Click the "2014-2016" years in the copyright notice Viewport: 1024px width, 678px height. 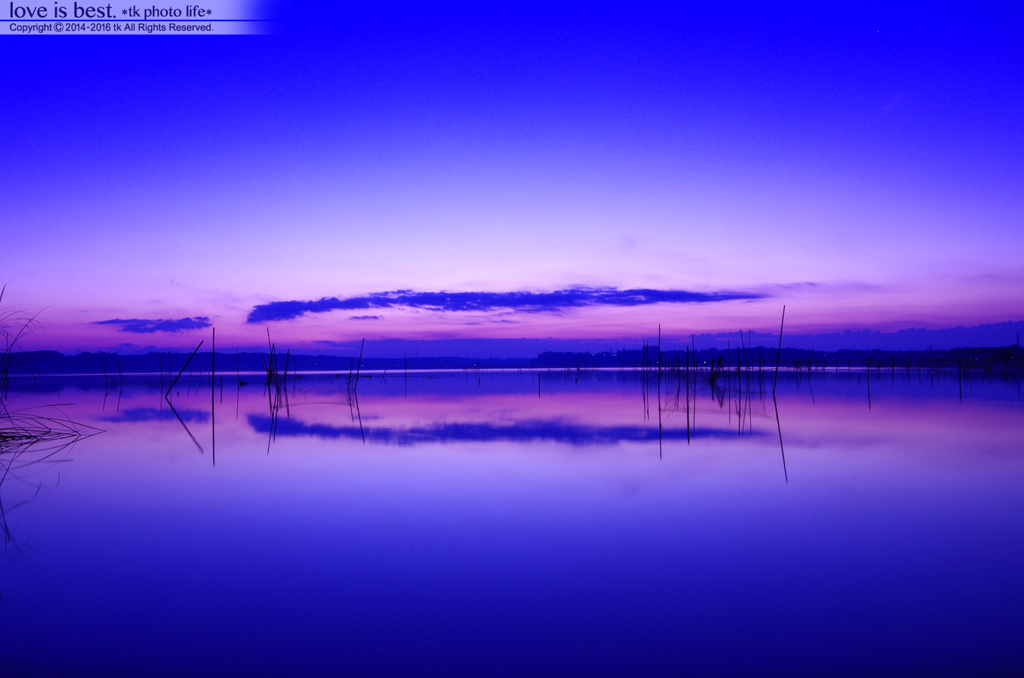(x=87, y=28)
